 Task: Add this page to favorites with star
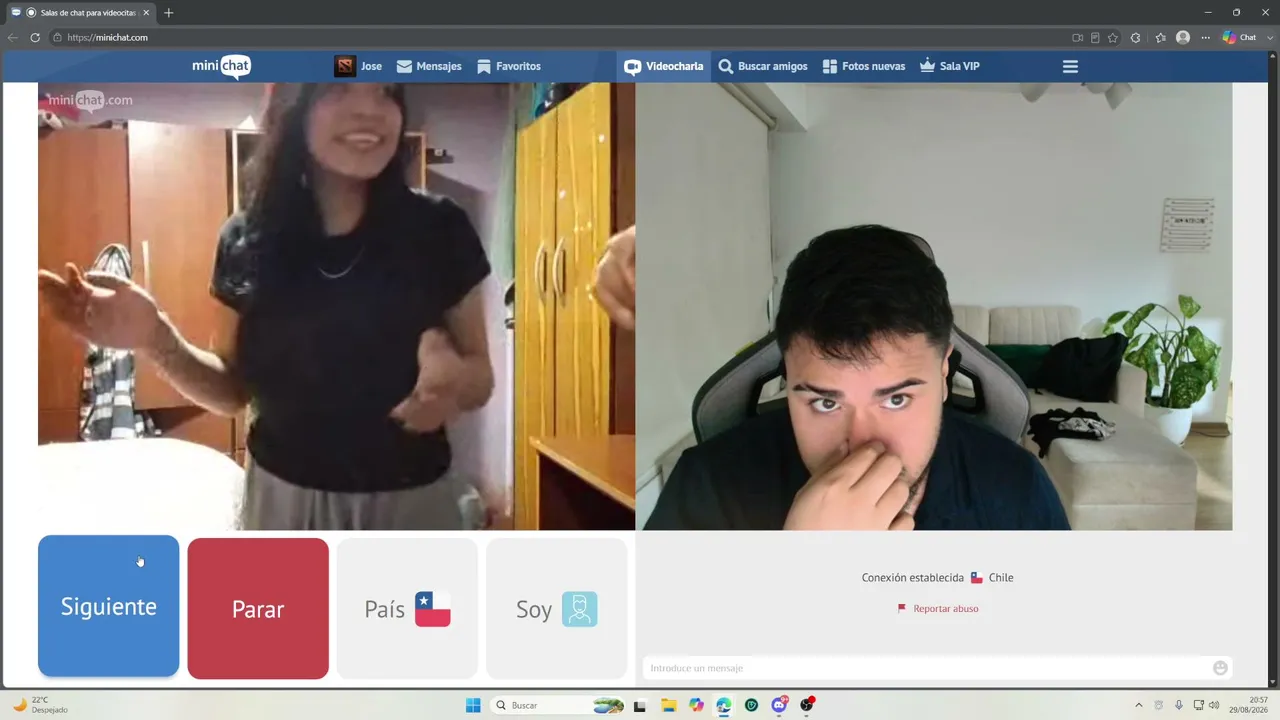tap(1113, 37)
